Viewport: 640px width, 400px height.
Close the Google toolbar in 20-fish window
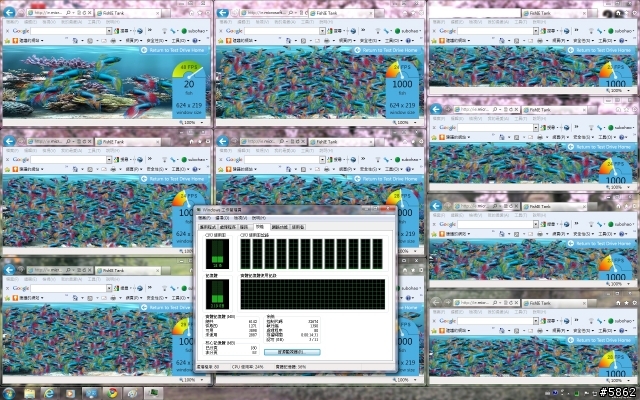(7, 31)
